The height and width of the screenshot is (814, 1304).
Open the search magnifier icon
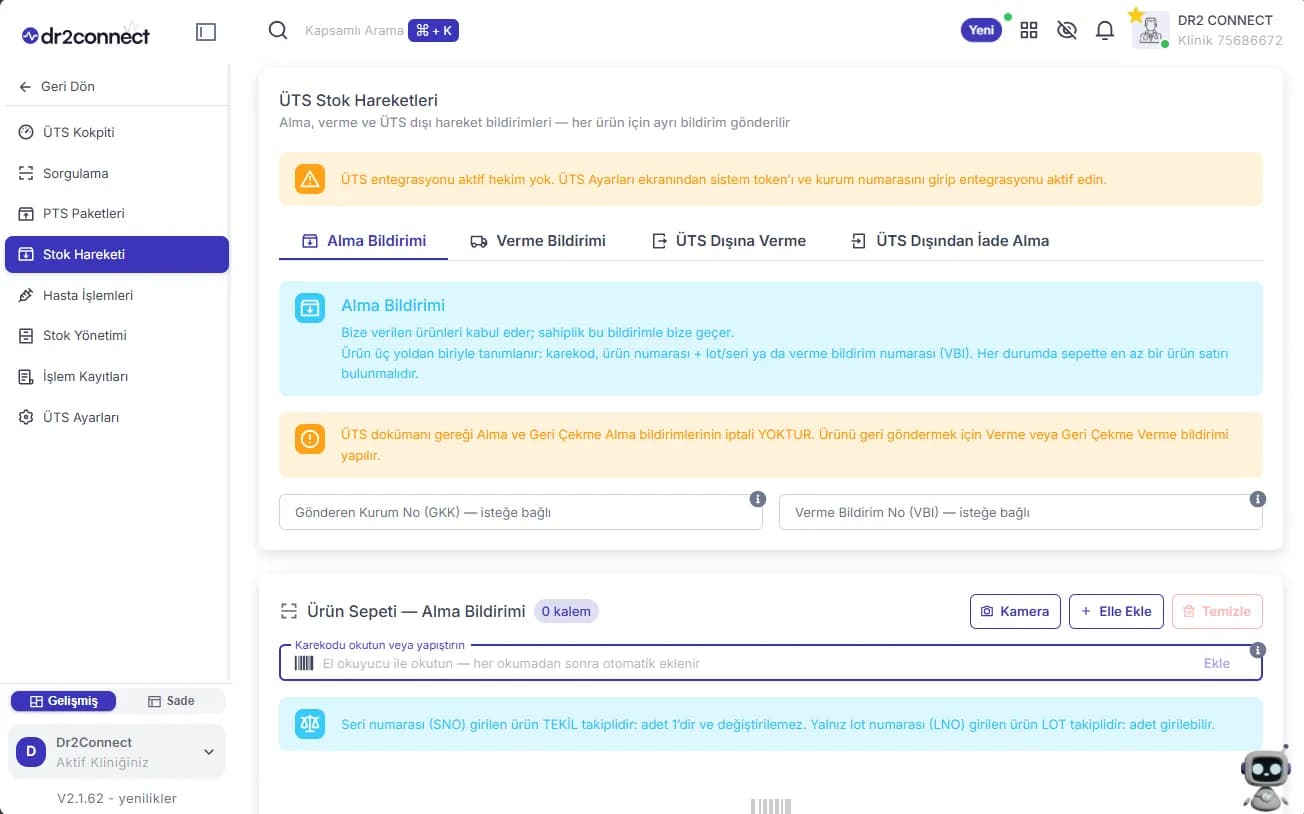click(278, 30)
